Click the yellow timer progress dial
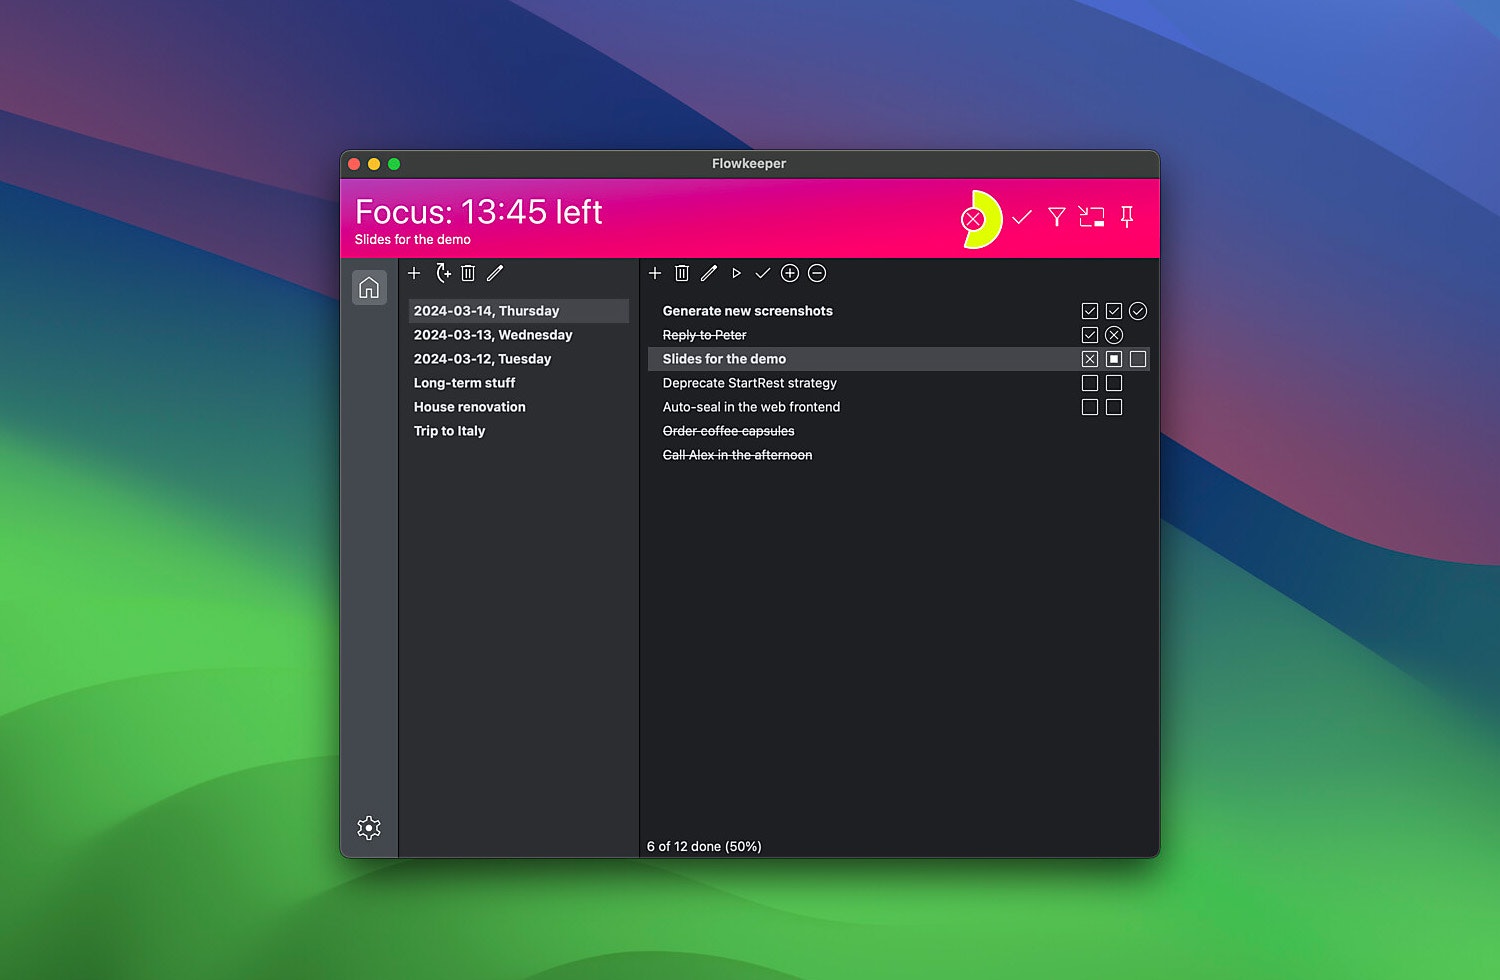The width and height of the screenshot is (1500, 980). [990, 218]
